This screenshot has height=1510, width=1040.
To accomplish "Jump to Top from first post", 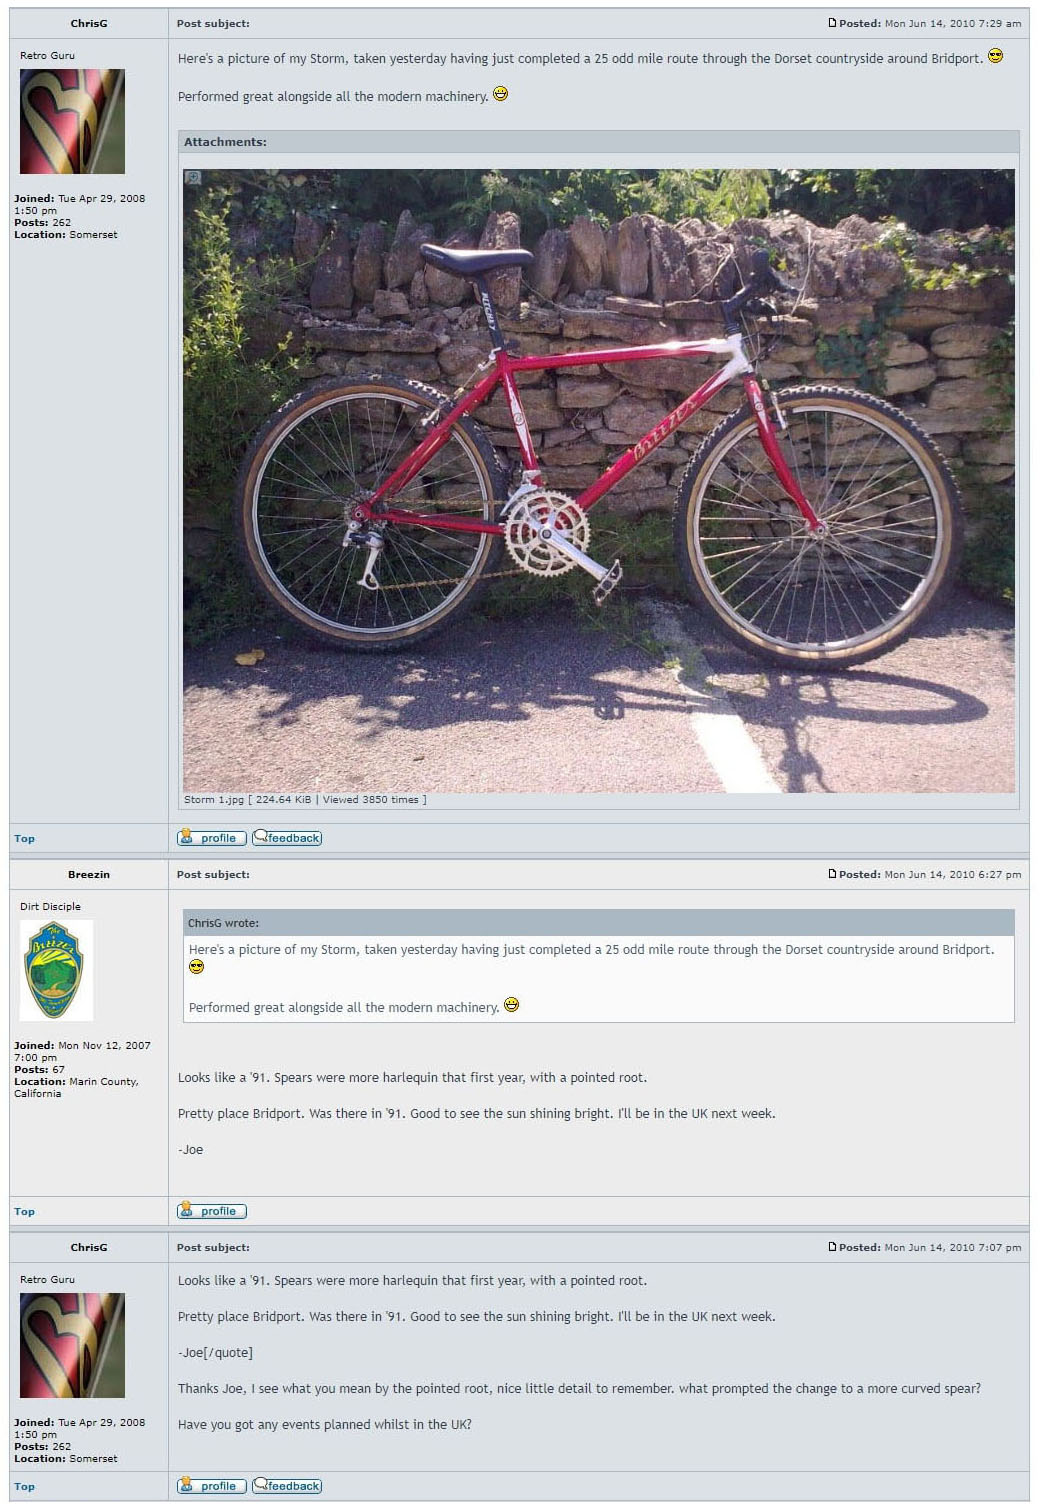I will tap(24, 839).
